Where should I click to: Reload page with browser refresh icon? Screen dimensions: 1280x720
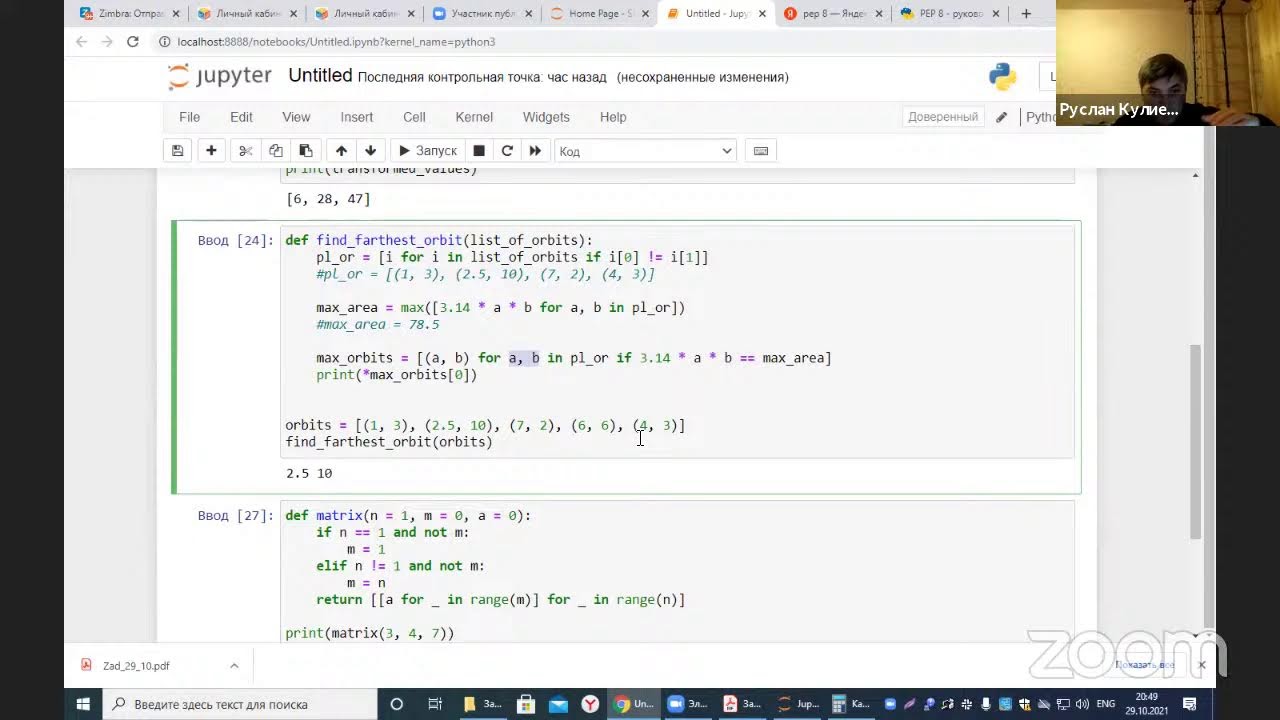click(132, 42)
